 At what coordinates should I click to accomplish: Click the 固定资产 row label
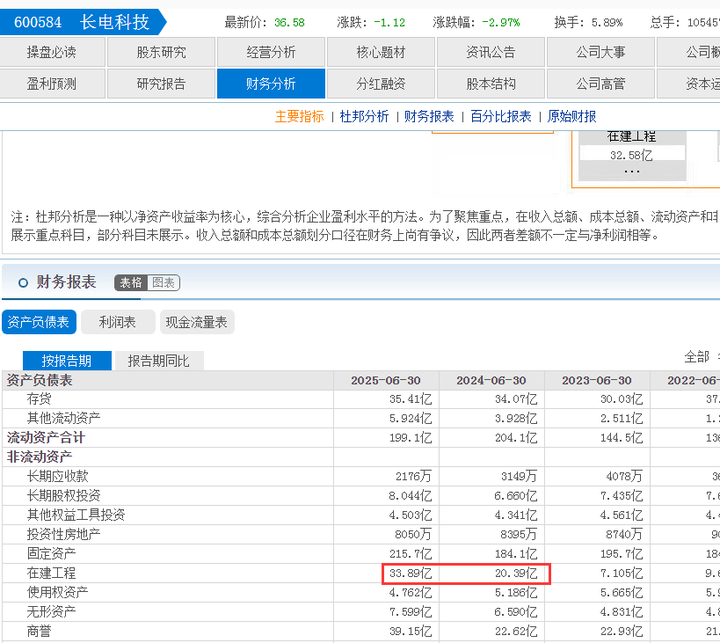[51, 553]
